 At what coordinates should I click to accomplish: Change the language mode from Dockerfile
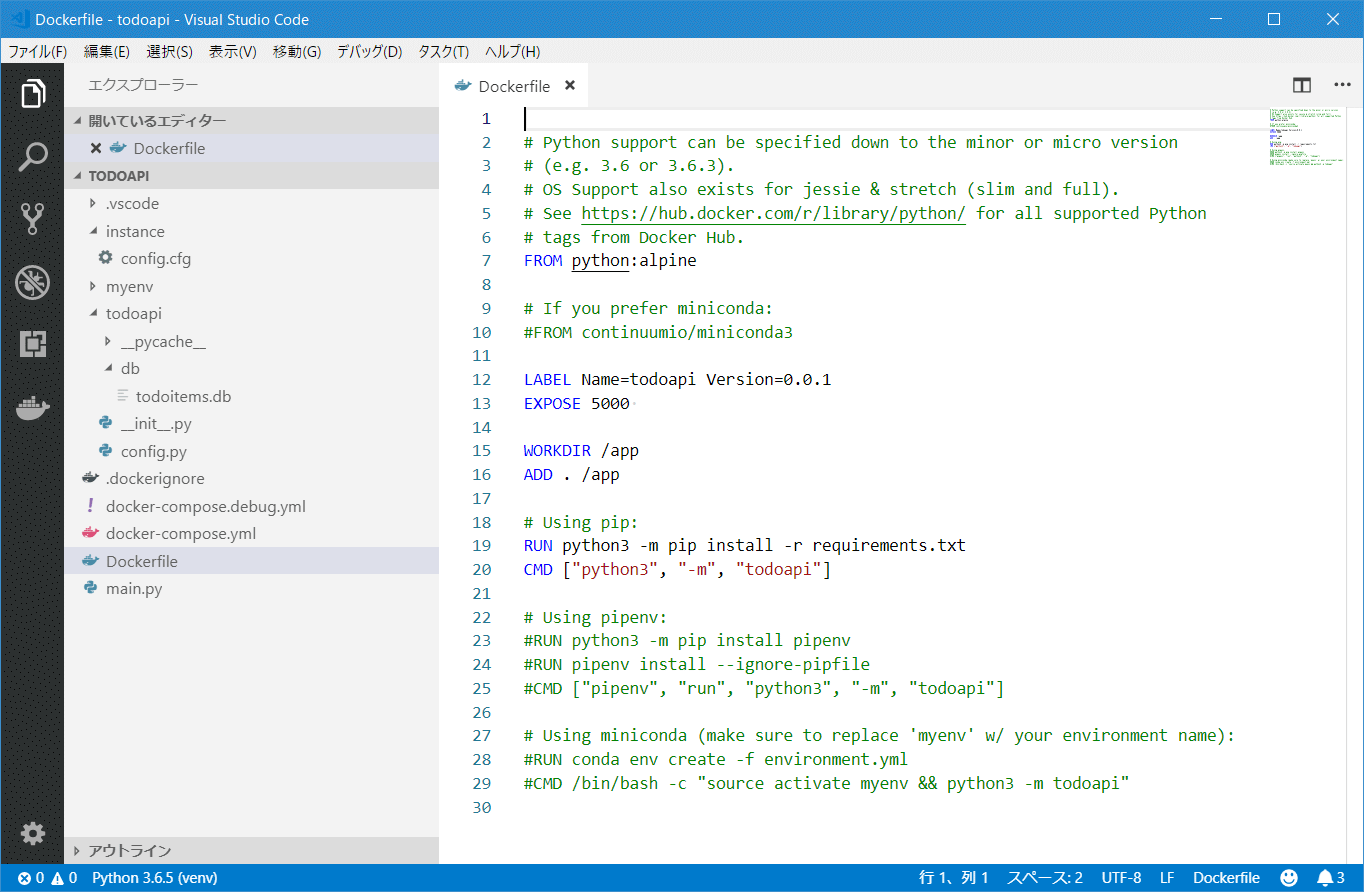click(x=1226, y=877)
